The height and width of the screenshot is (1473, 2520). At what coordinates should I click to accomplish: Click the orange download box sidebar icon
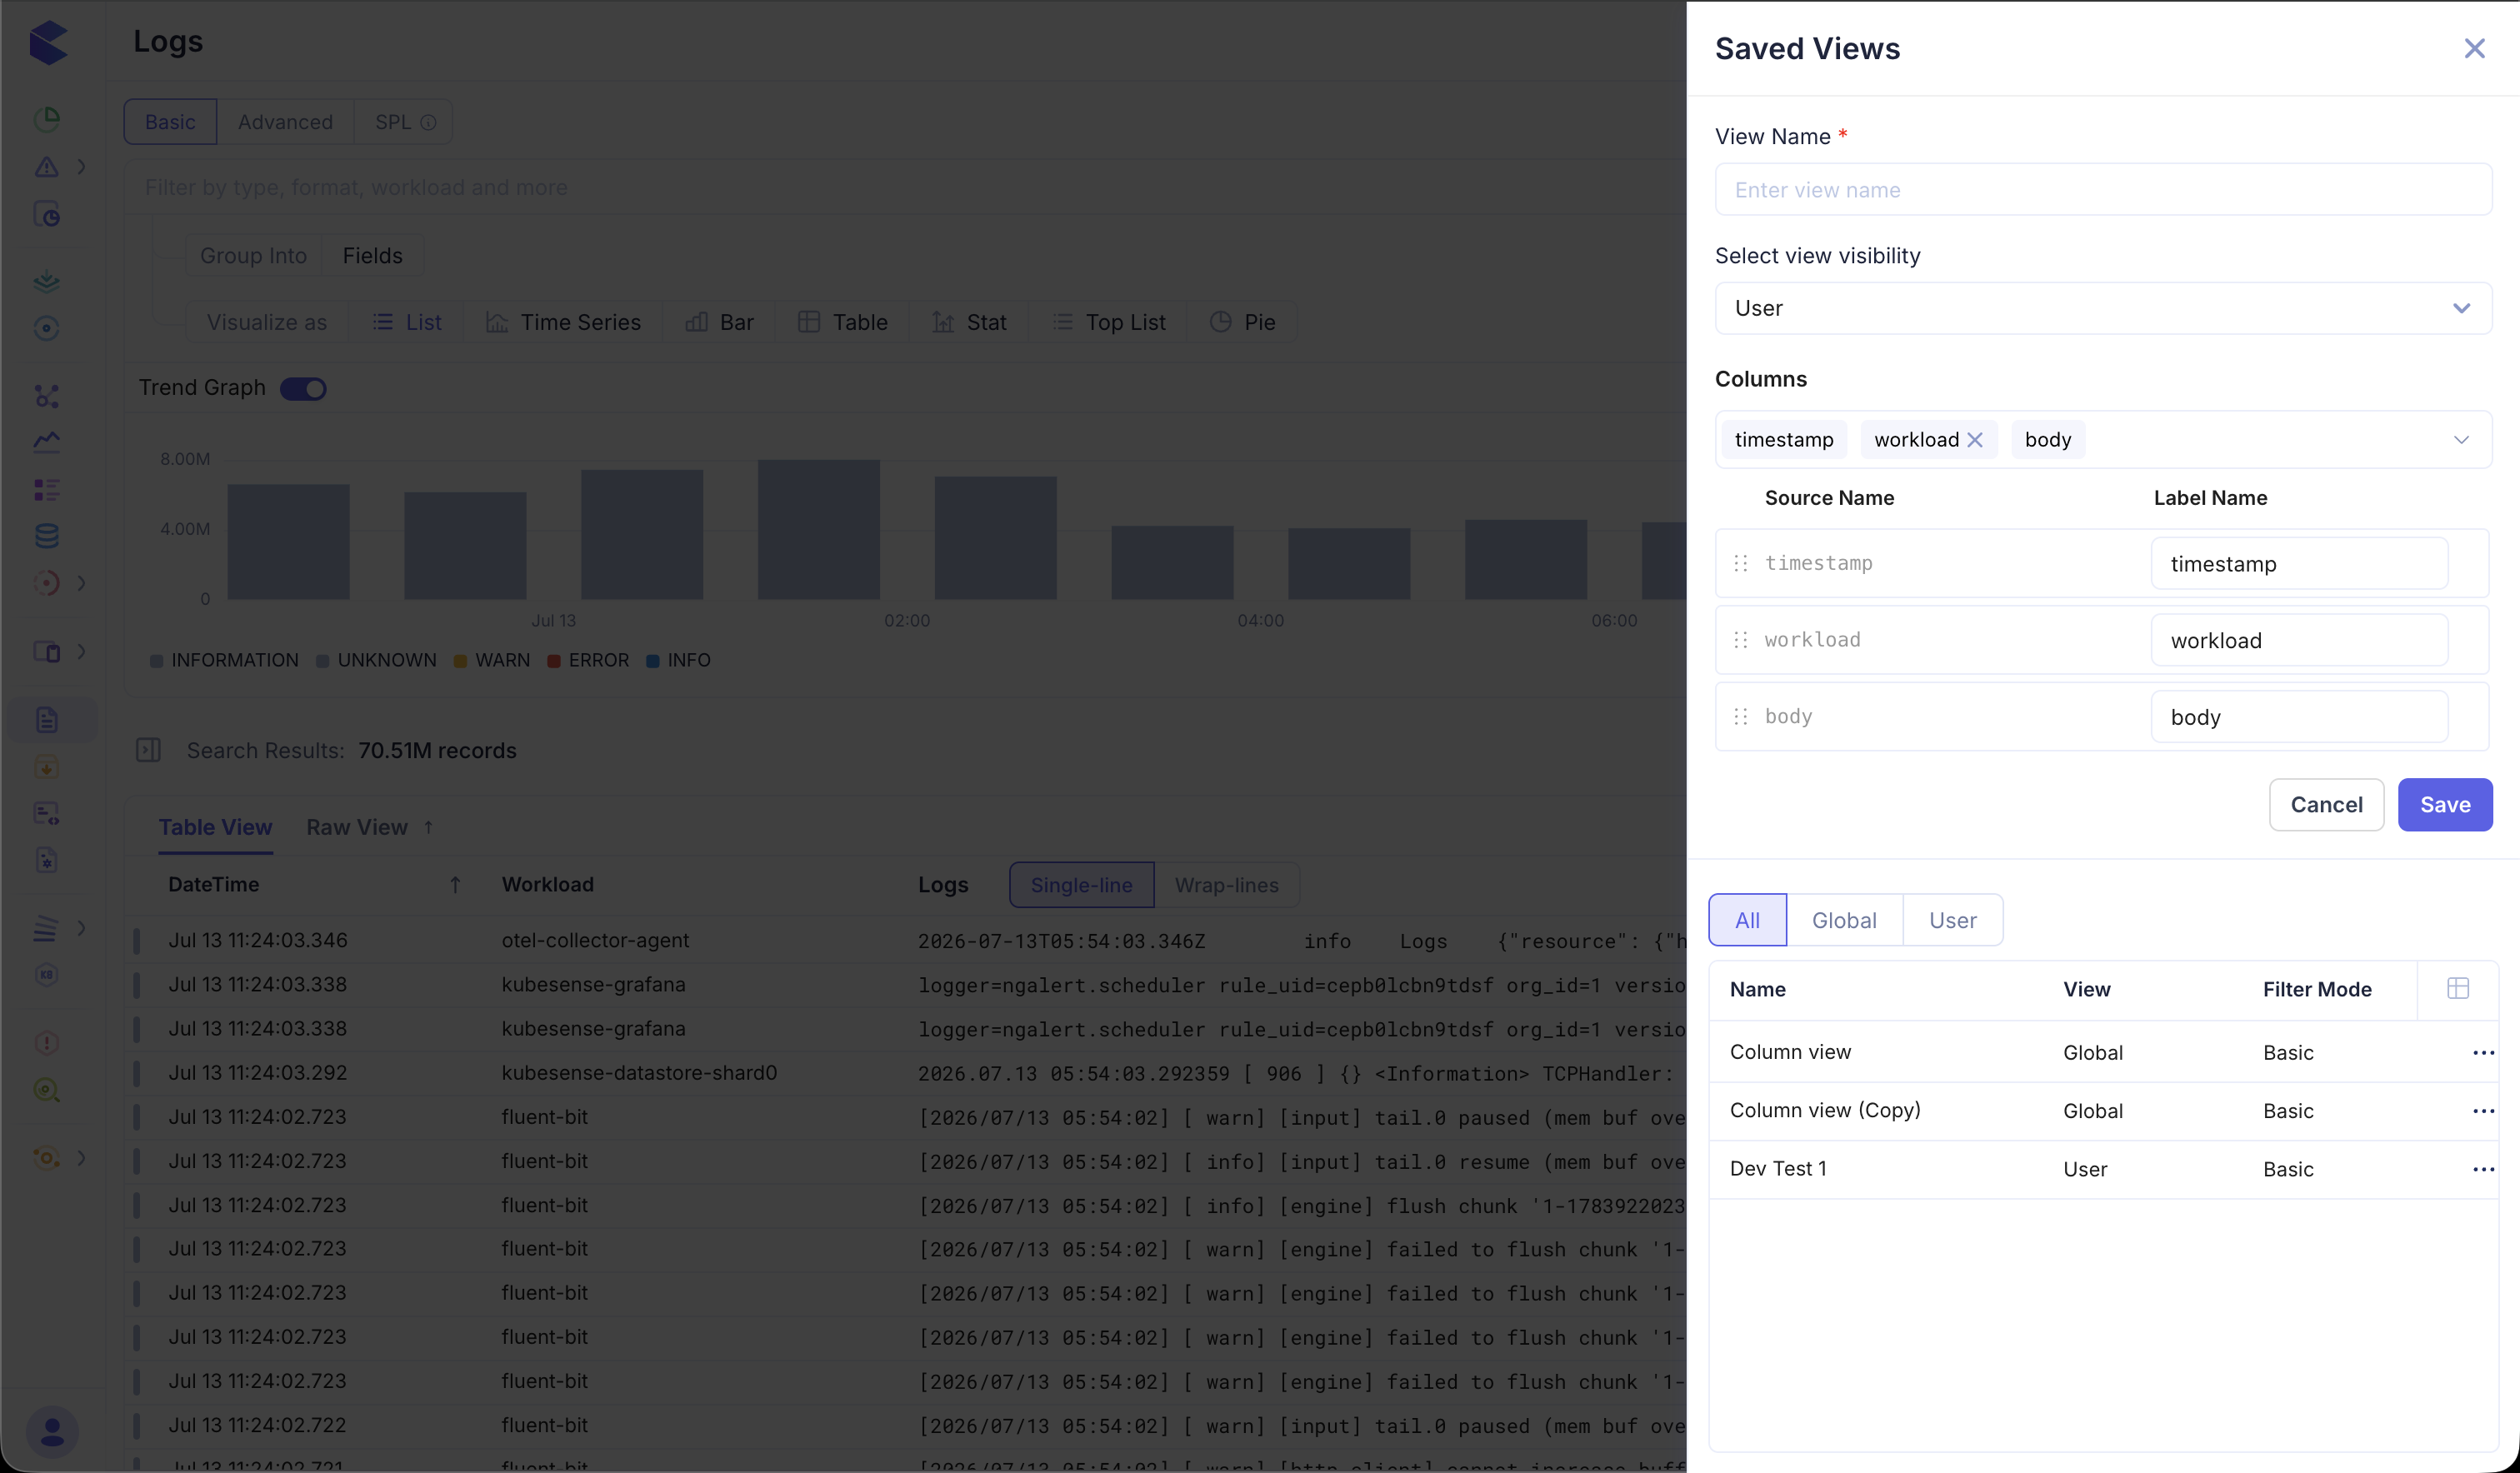pos(47,767)
